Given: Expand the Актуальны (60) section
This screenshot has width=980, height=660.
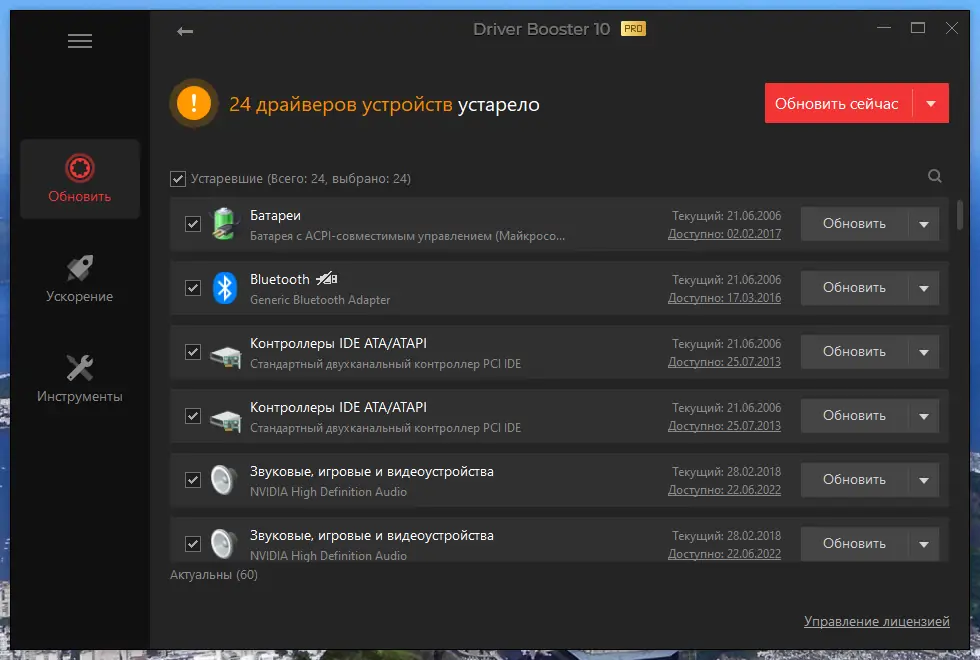Looking at the screenshot, I should [214, 574].
